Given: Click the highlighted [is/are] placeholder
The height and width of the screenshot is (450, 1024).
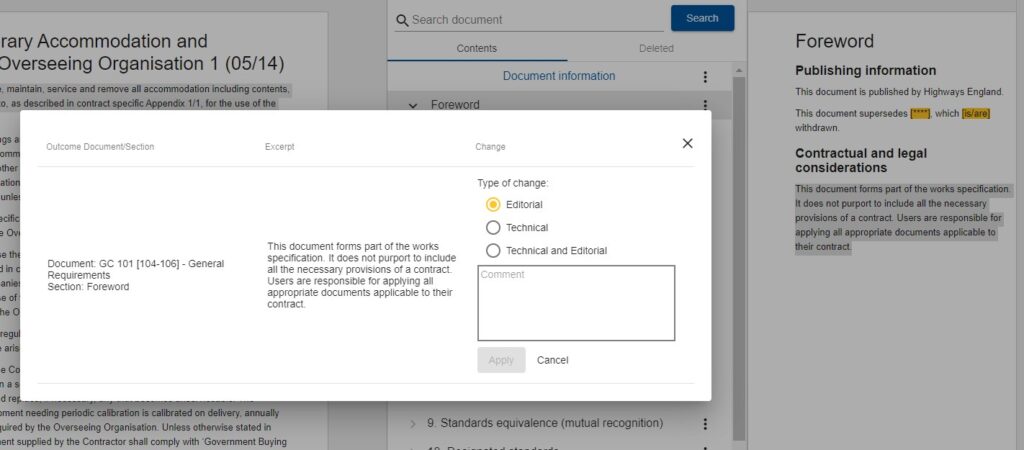Looking at the screenshot, I should tap(975, 113).
